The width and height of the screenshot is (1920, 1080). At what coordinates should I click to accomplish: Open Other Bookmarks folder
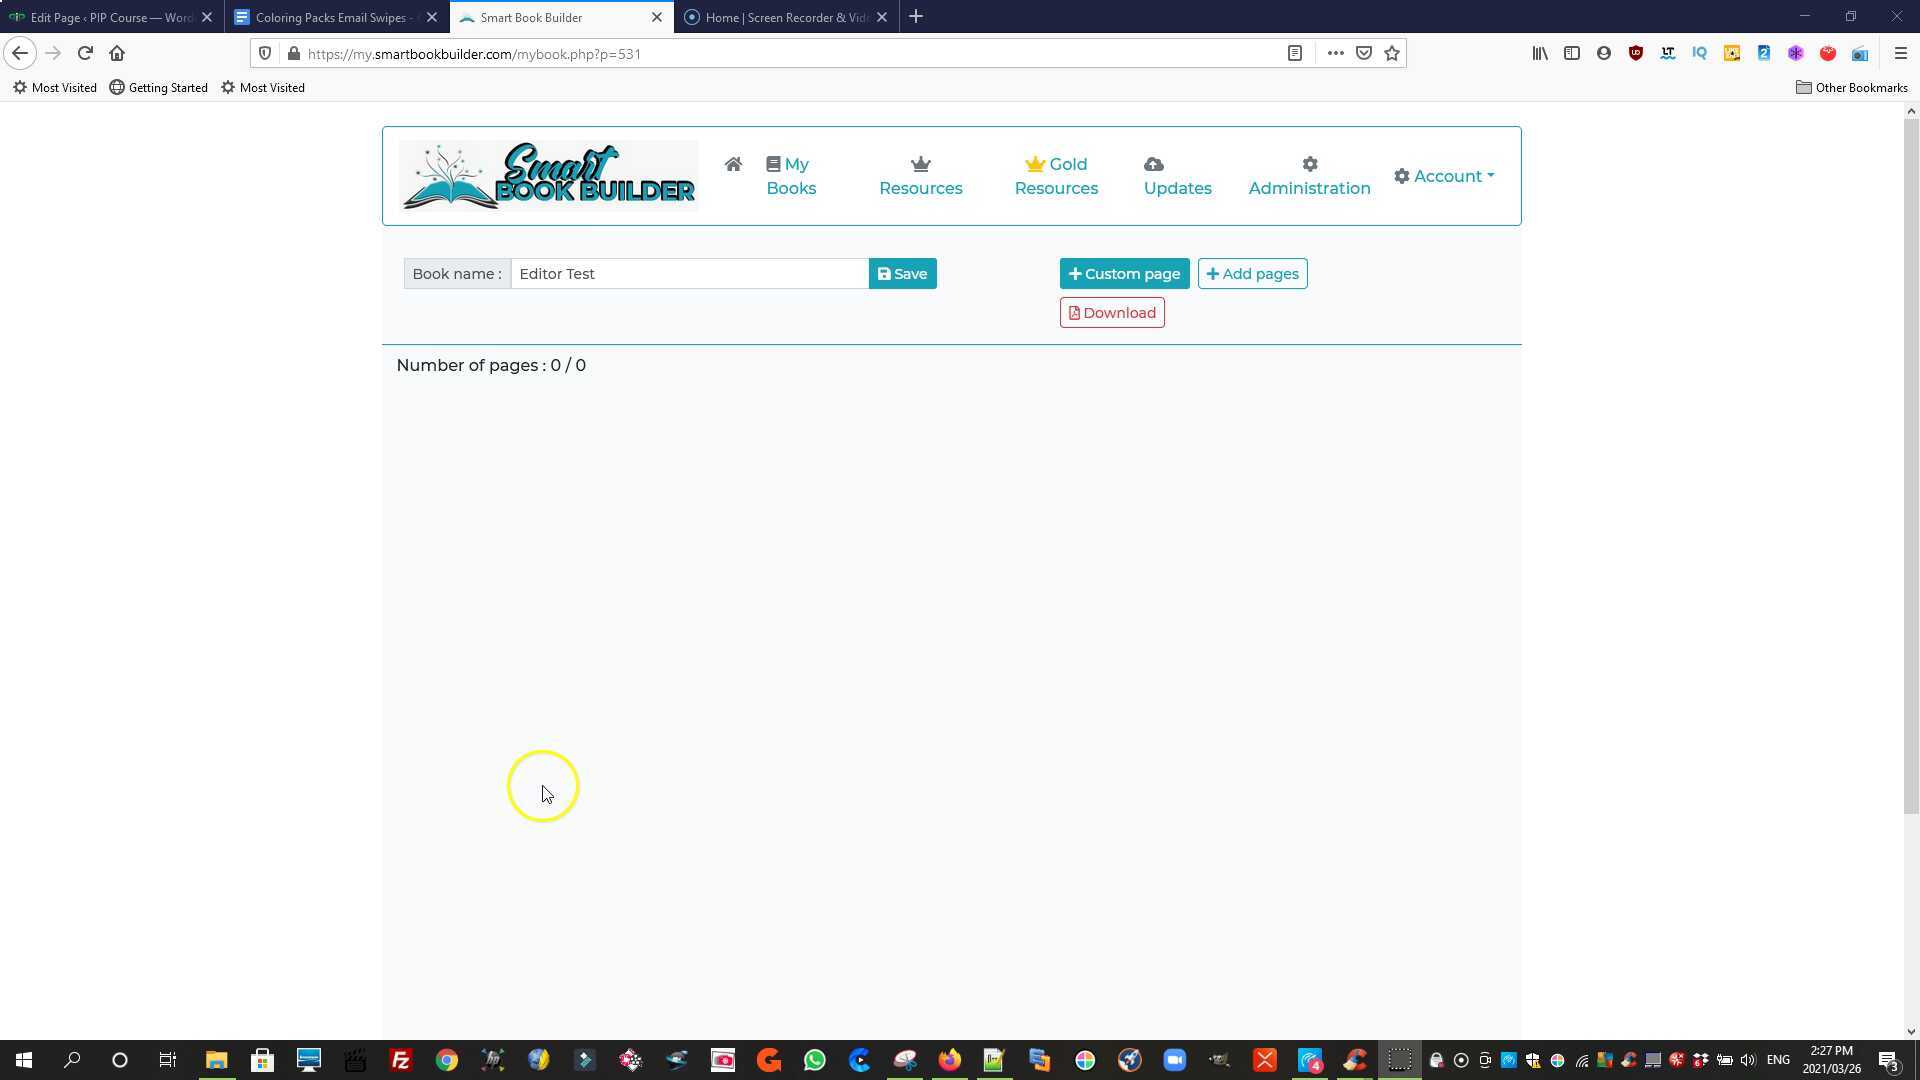(x=1851, y=88)
